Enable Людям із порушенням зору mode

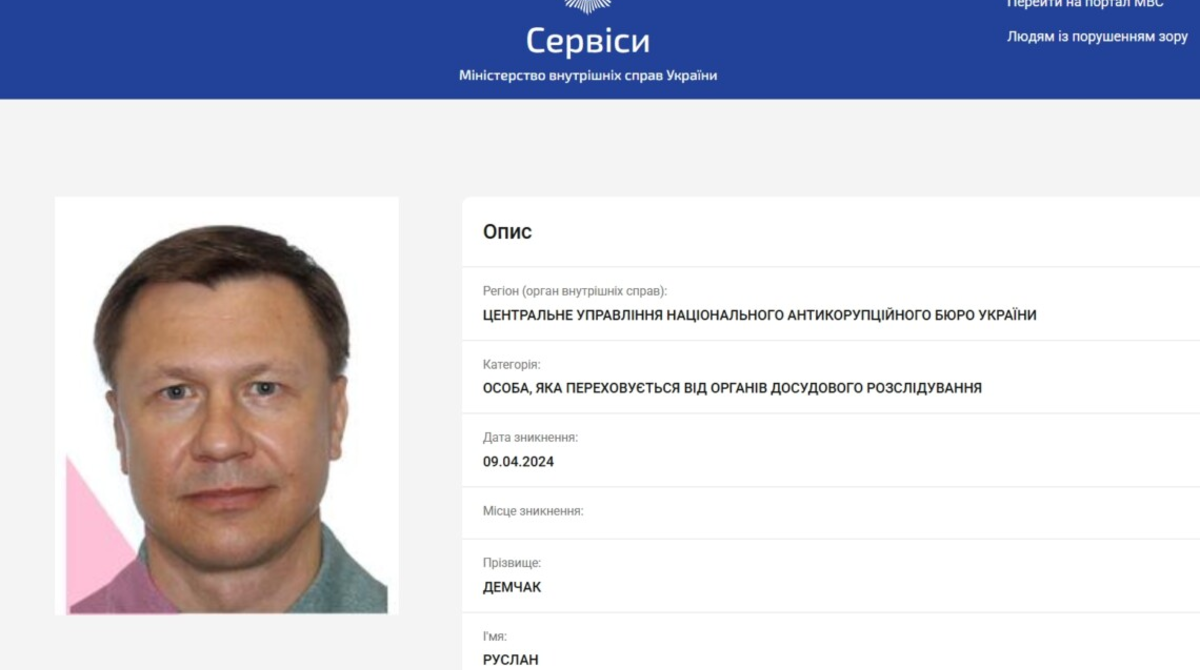[x=1097, y=37]
